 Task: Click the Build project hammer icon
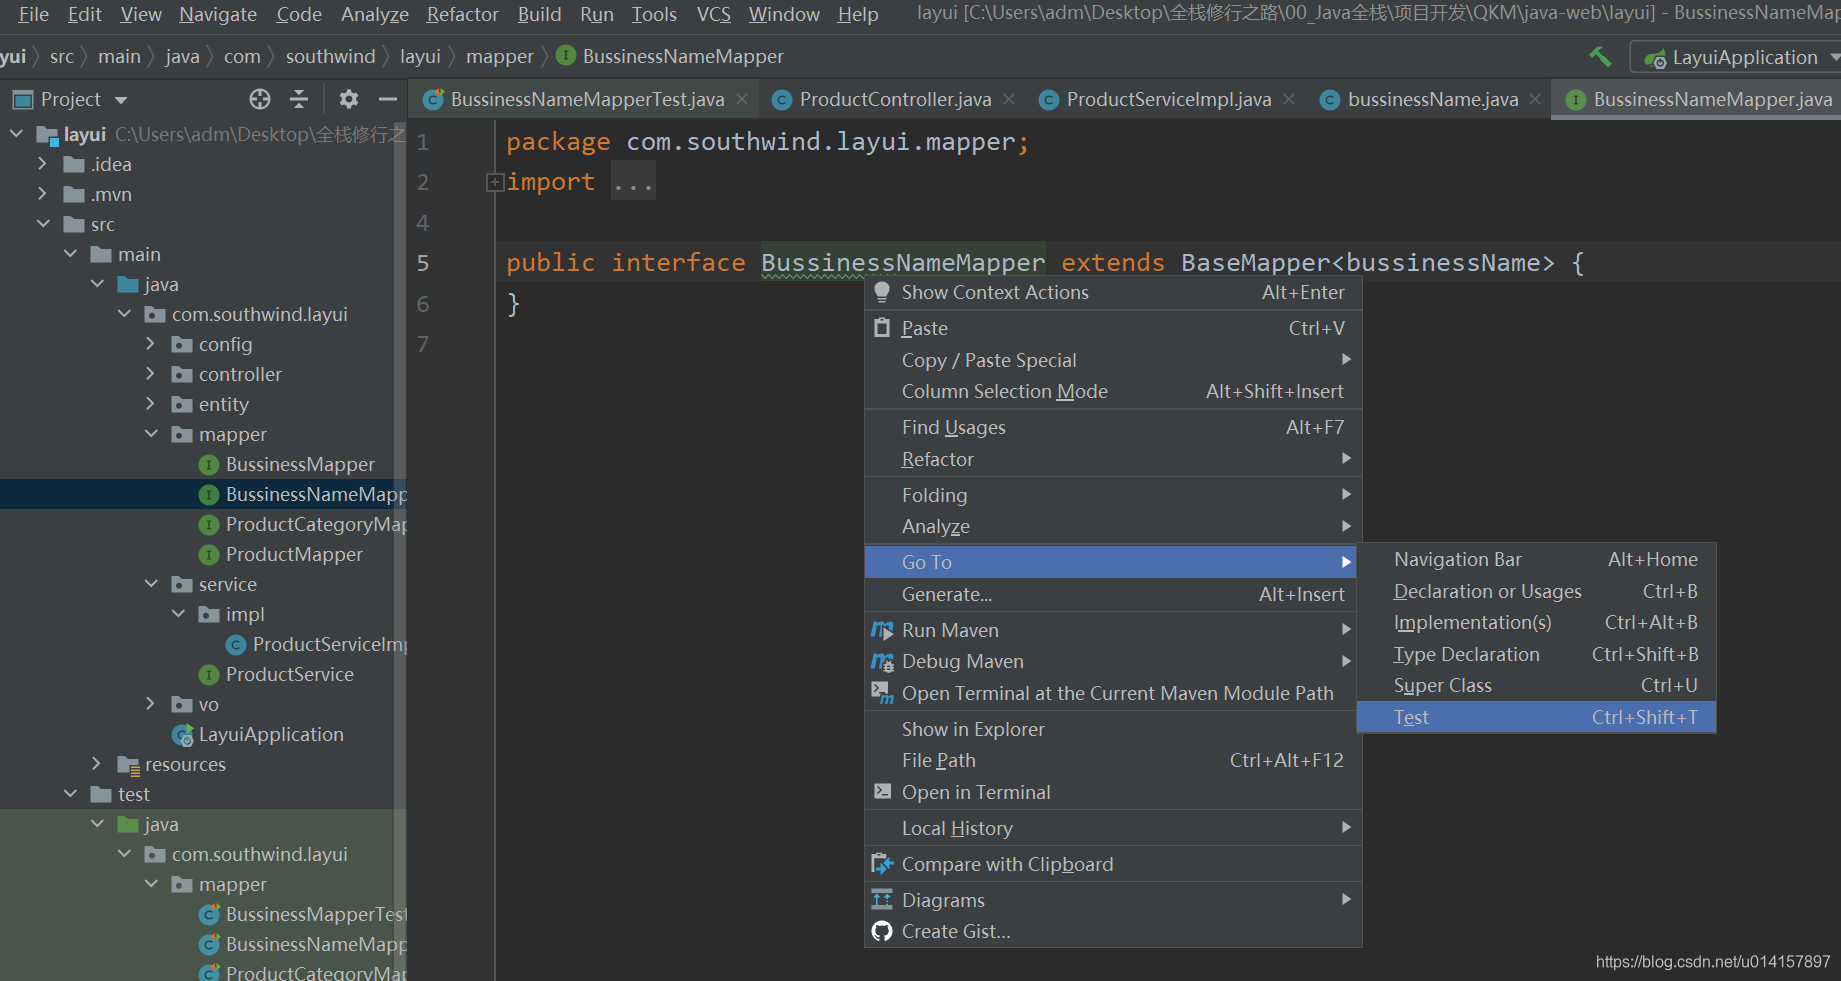tap(1600, 57)
